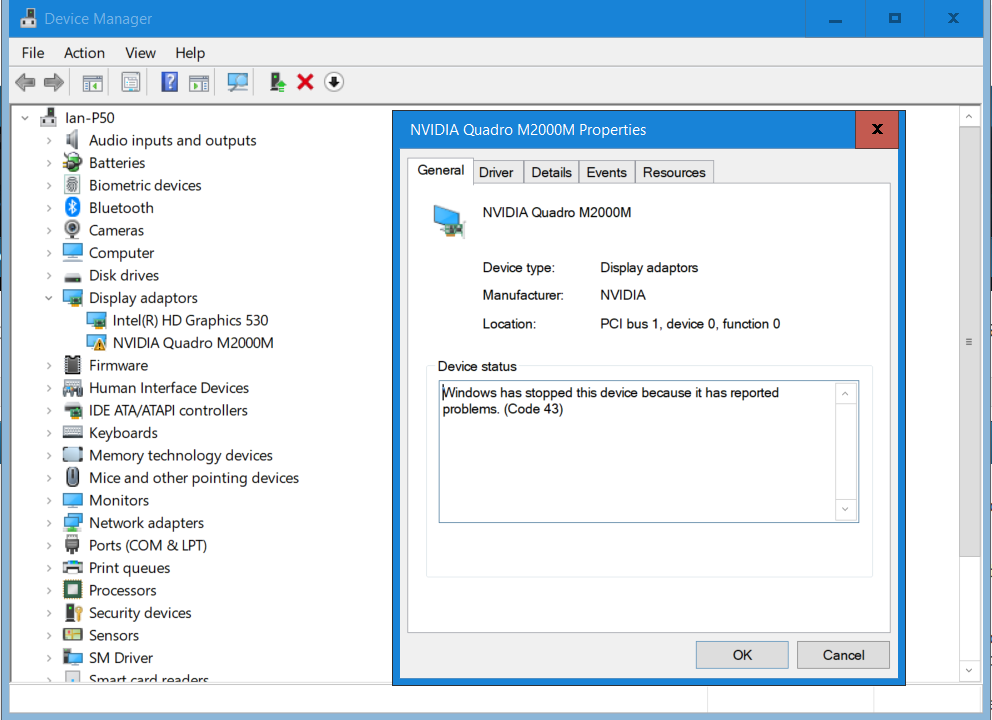Click the Audio inputs and outputs speaker icon

tap(73, 140)
